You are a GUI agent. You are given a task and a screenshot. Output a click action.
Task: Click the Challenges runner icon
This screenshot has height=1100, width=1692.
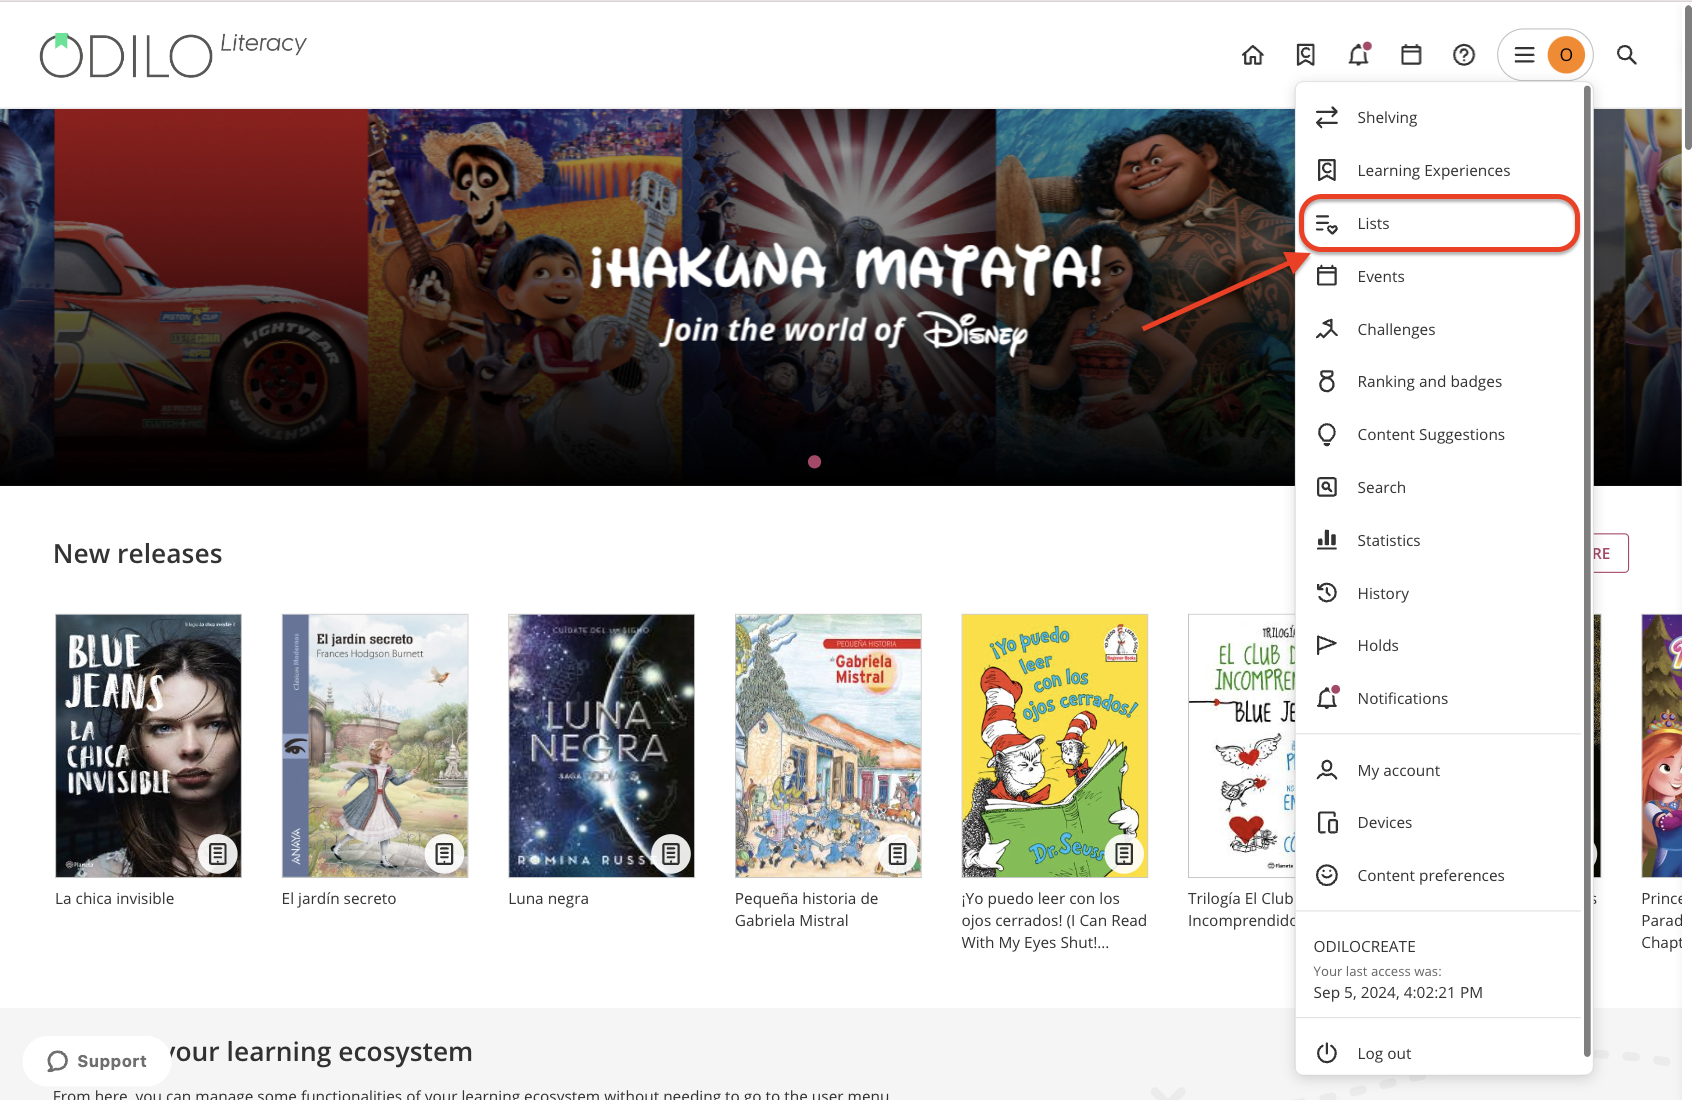(x=1327, y=329)
